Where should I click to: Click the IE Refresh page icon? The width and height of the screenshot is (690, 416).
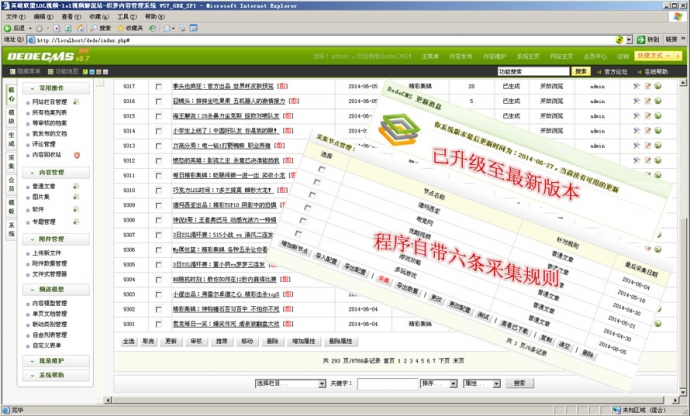point(68,28)
